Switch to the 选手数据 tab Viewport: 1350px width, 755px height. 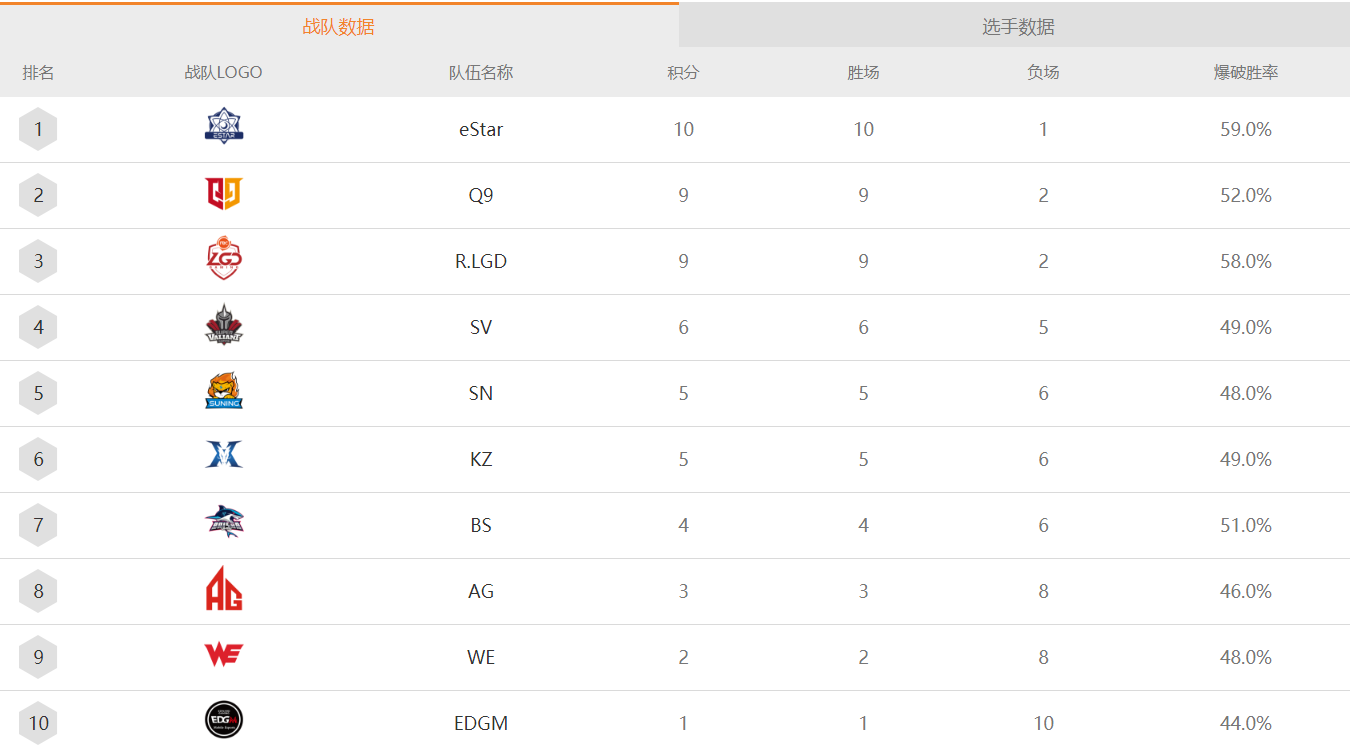[1017, 27]
